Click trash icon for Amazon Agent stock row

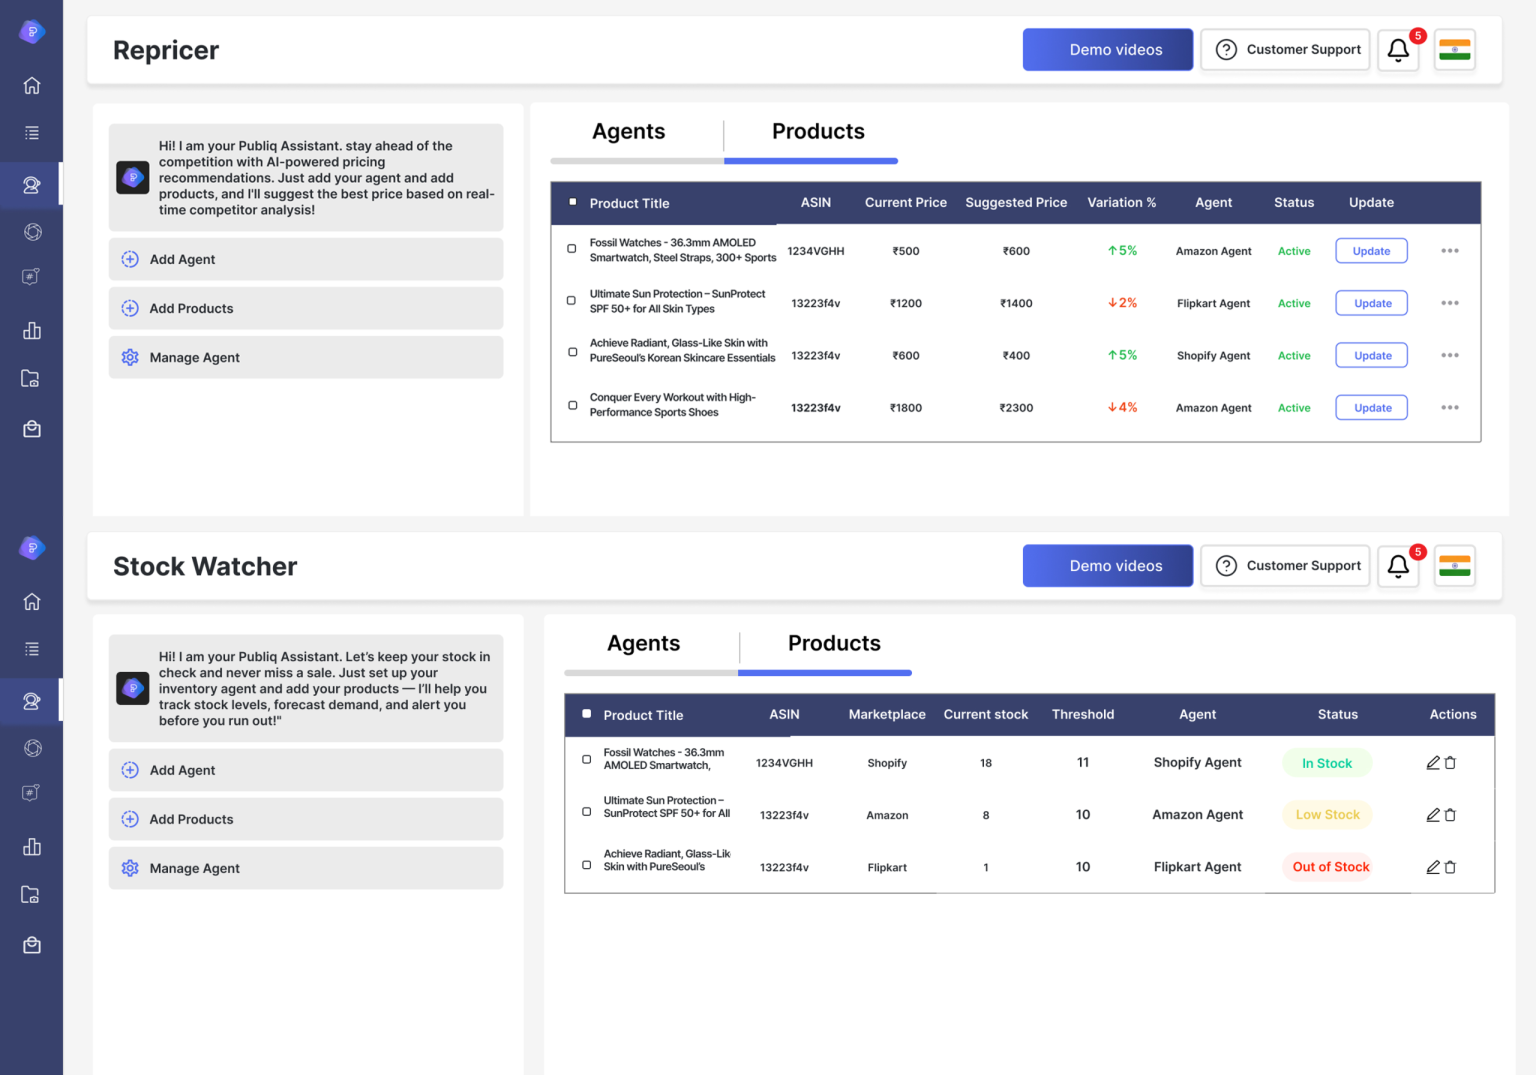point(1451,815)
